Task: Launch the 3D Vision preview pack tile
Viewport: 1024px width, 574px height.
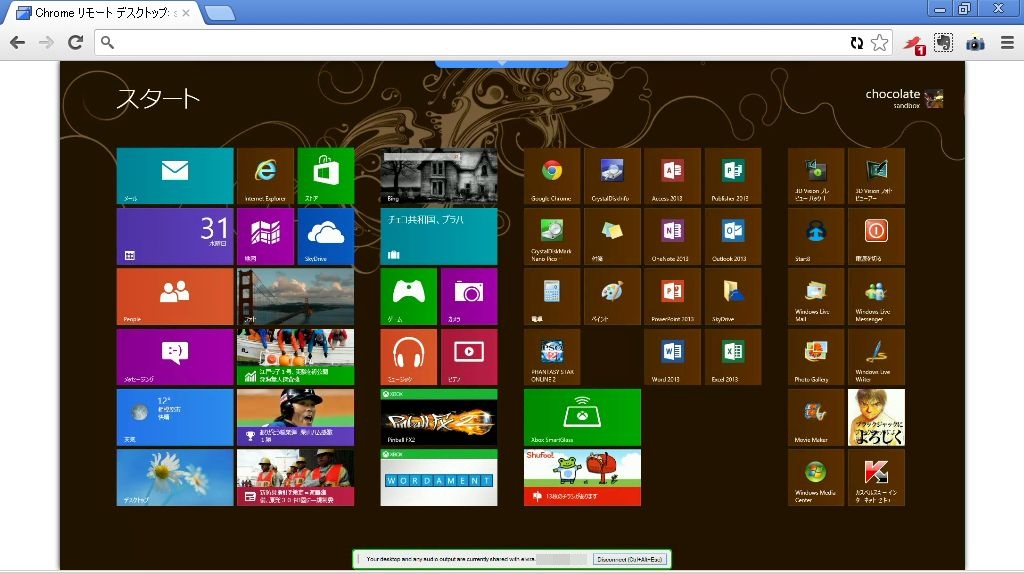Action: coord(816,176)
